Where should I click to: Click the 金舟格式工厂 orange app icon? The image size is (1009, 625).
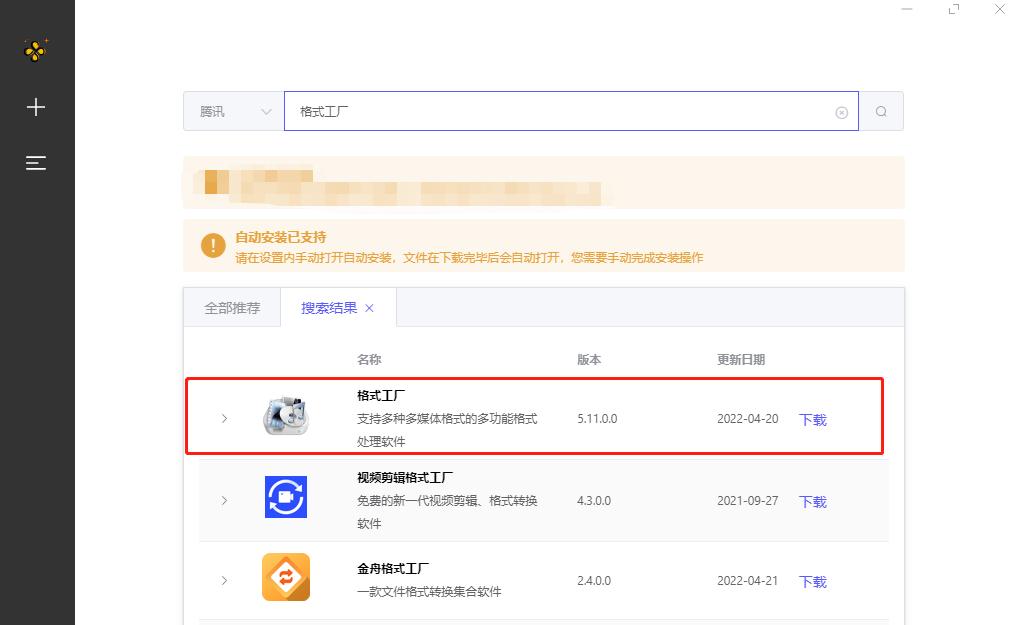click(285, 577)
